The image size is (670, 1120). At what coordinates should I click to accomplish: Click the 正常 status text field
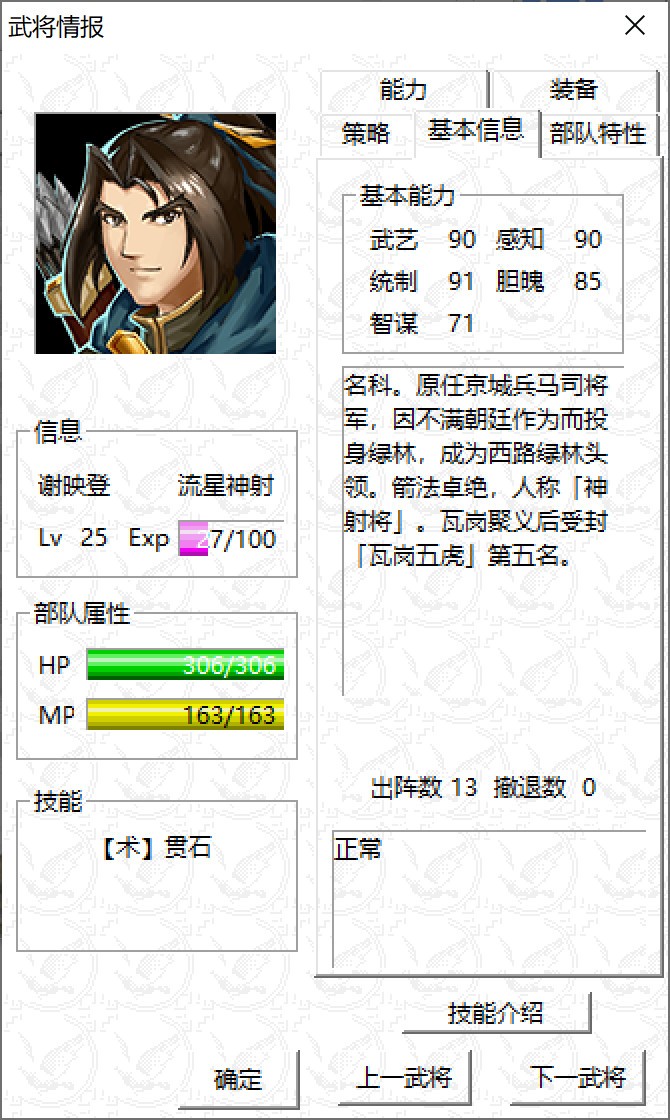point(489,899)
